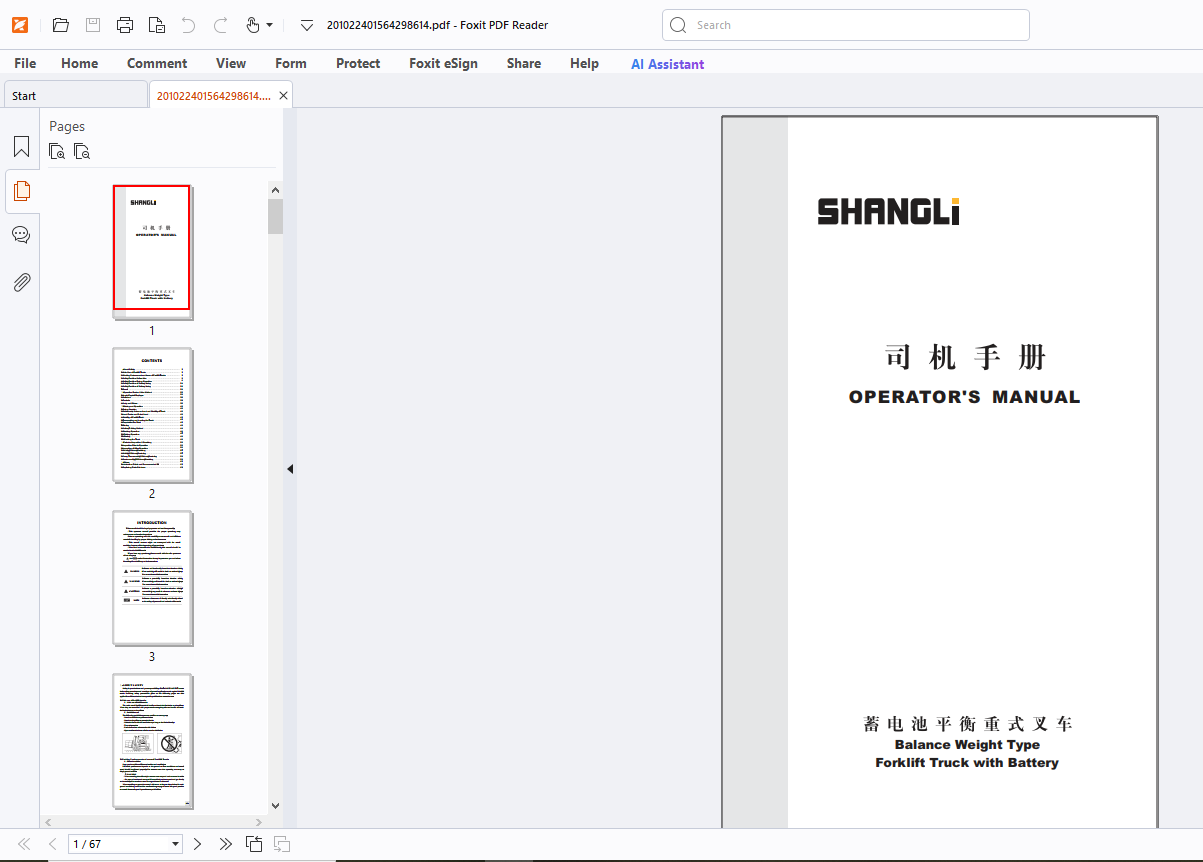
Task: Open the AI Assistant tab
Action: tap(667, 64)
